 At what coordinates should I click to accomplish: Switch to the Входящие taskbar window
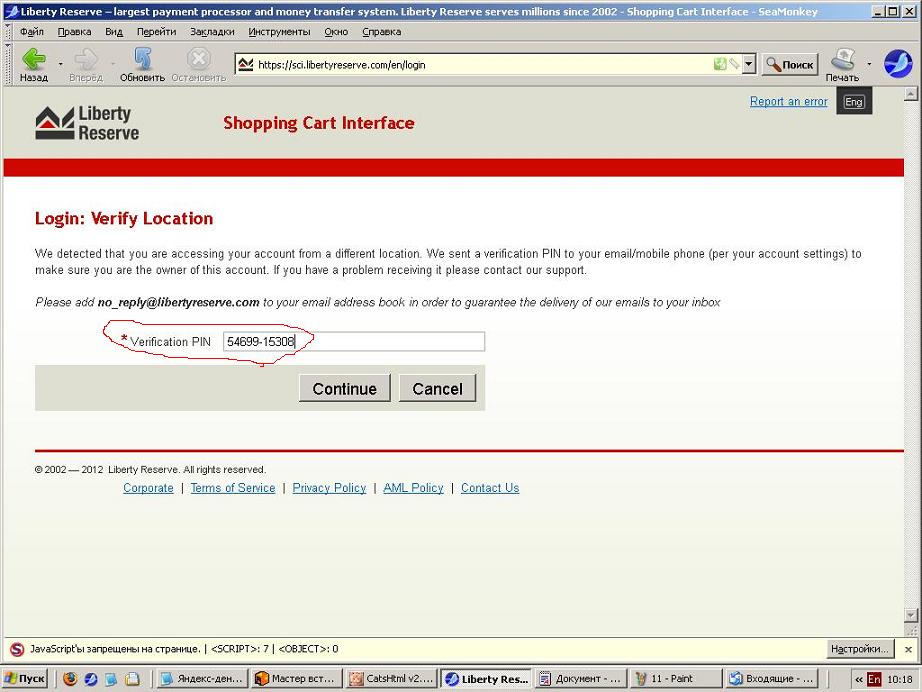tap(771, 678)
